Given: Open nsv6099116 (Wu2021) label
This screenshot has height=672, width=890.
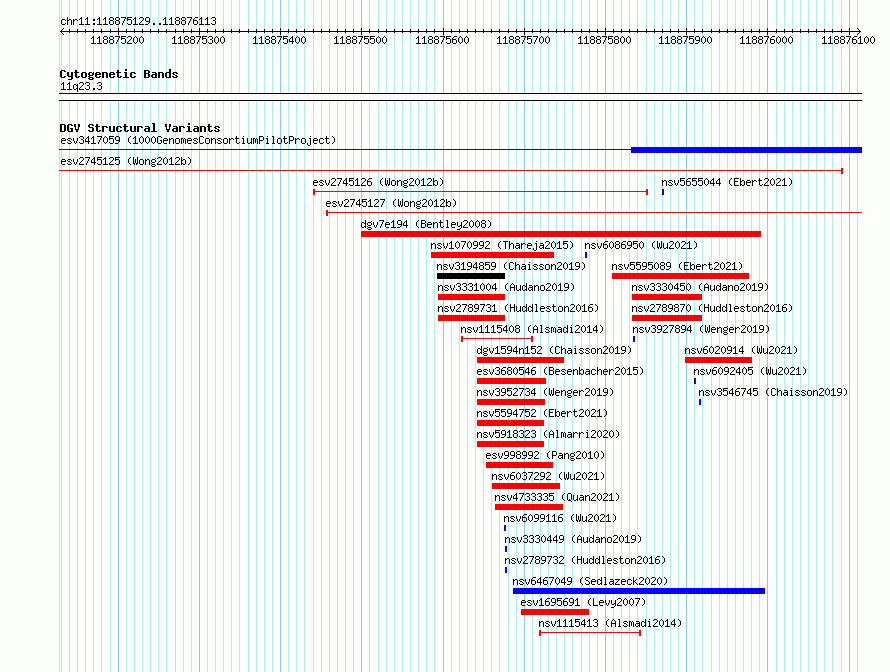Looking at the screenshot, I should pos(560,518).
